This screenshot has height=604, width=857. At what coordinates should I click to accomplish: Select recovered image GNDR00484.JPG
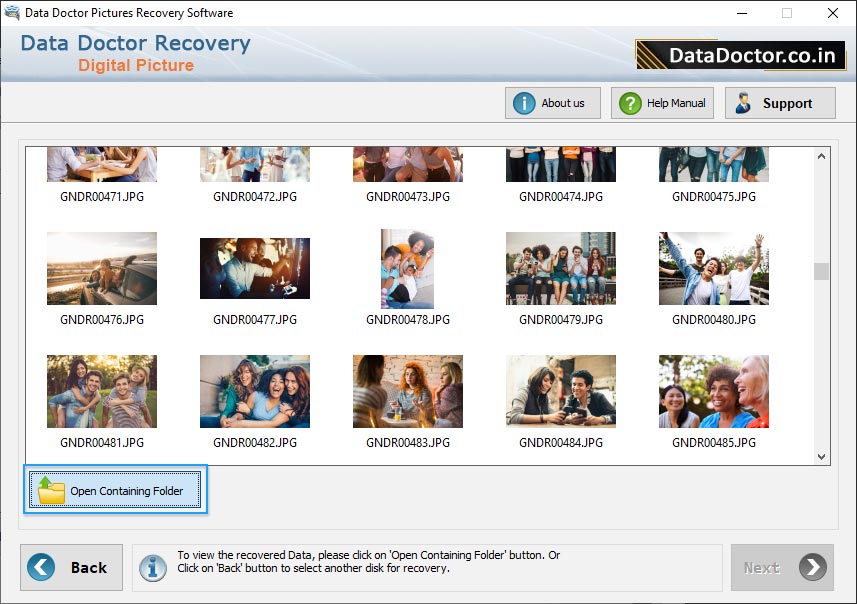pos(560,390)
